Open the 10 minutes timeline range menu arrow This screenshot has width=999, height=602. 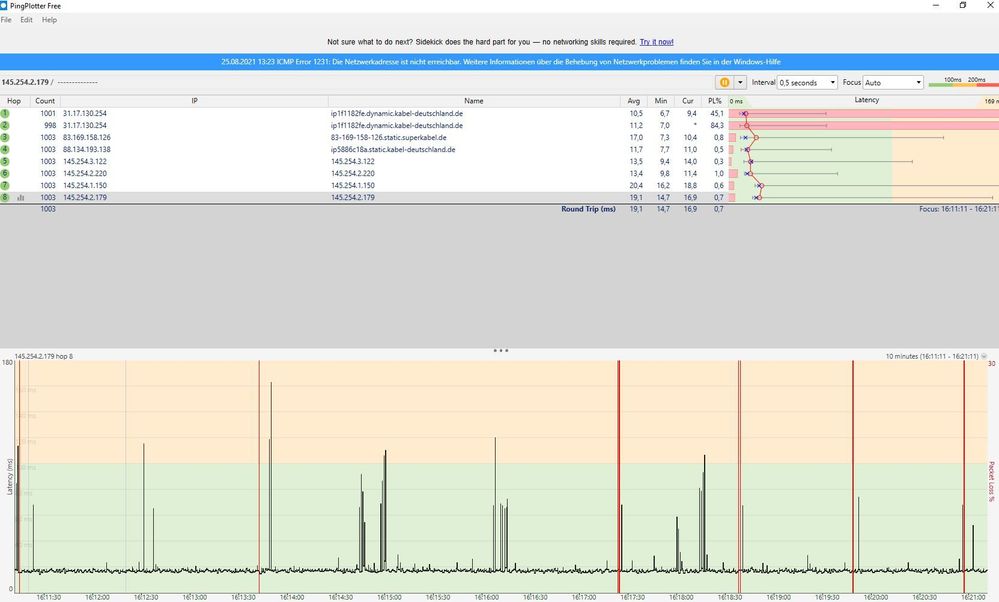tap(984, 356)
